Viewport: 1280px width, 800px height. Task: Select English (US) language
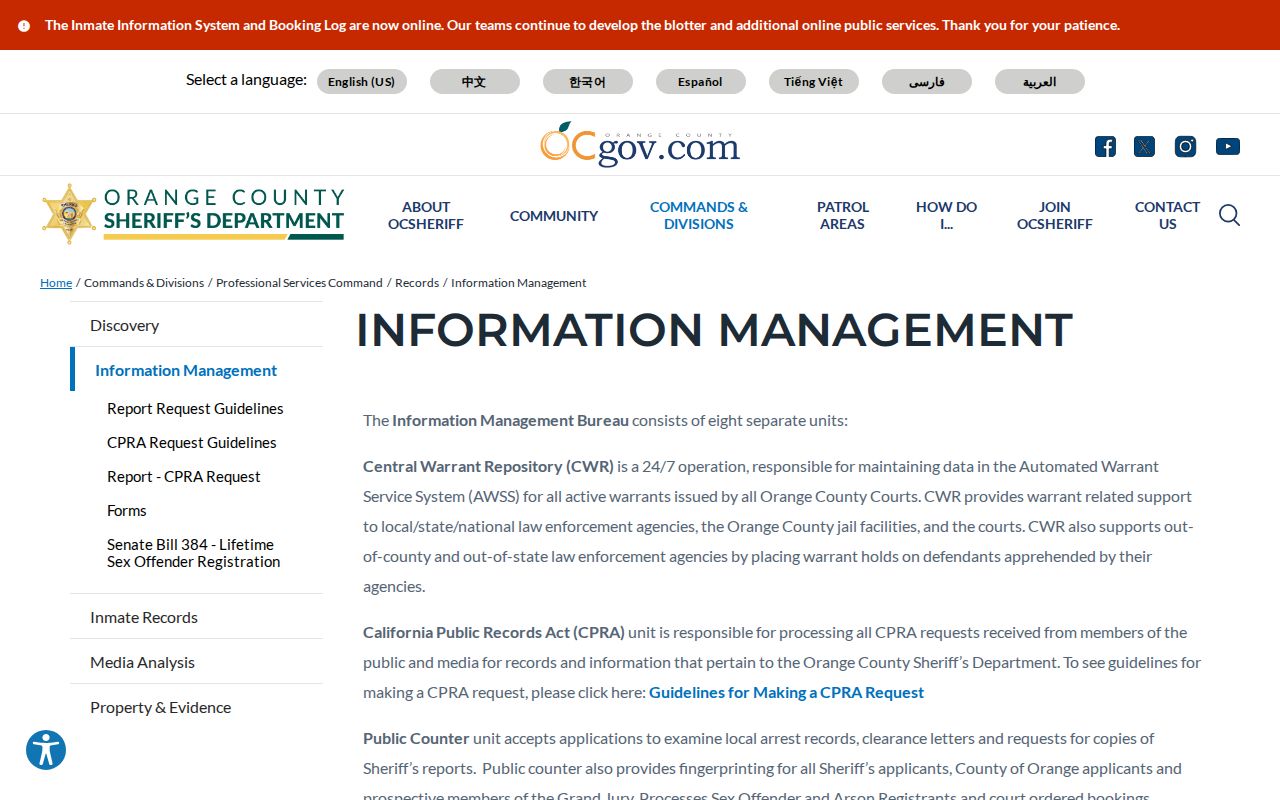(362, 82)
